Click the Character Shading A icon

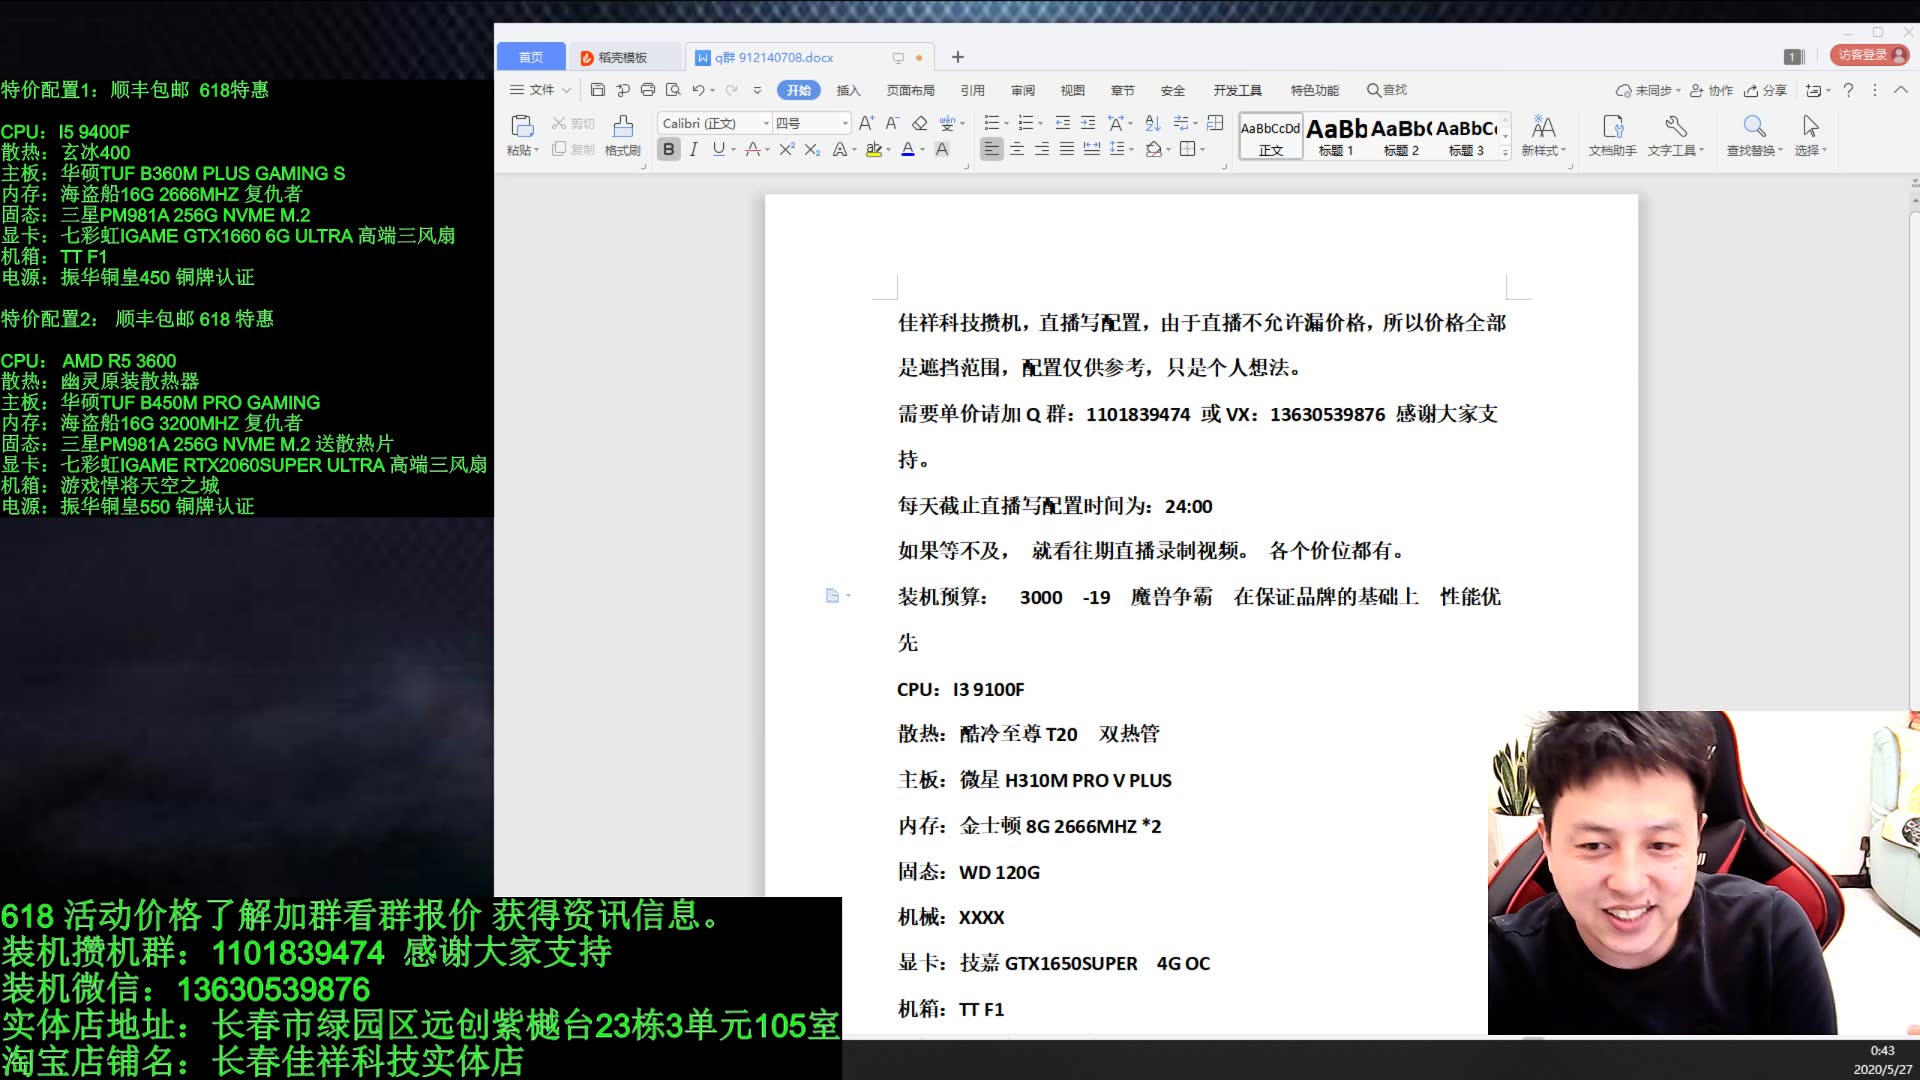tap(941, 149)
